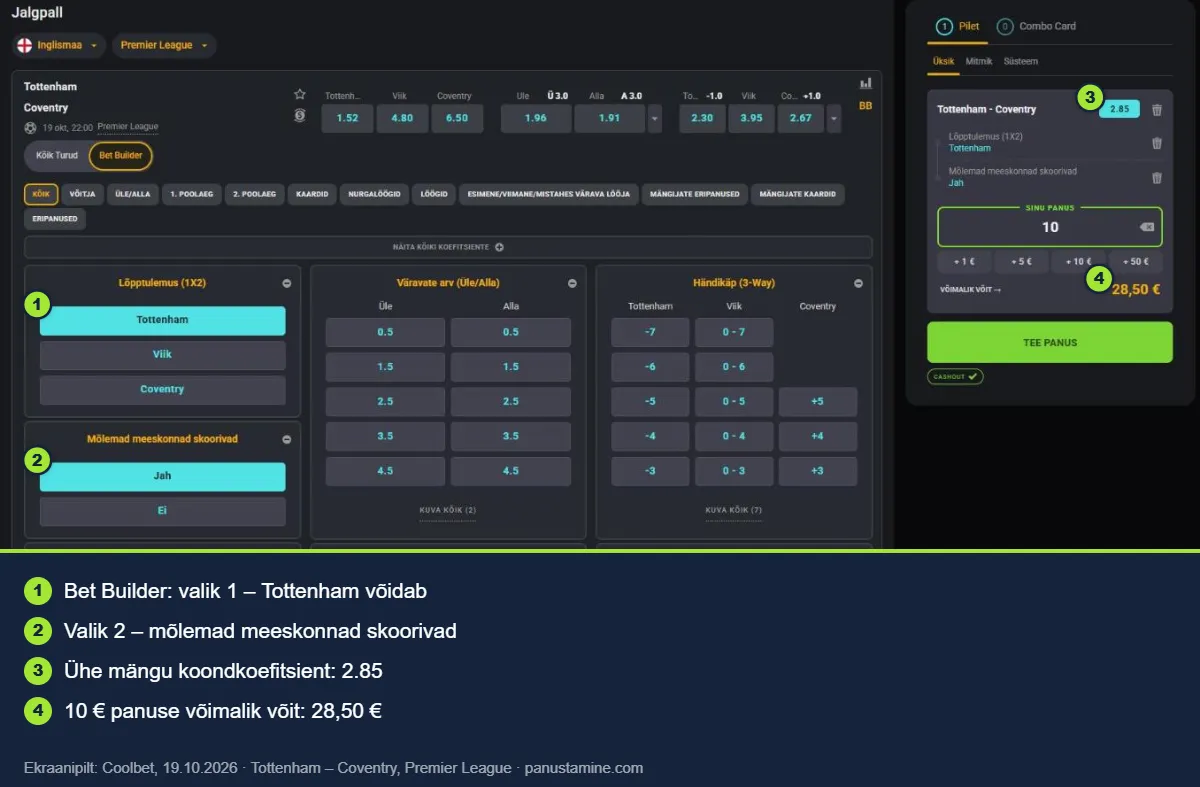1200x787 pixels.
Task: Click under 3.0 odds 1.91
Action: (610, 119)
